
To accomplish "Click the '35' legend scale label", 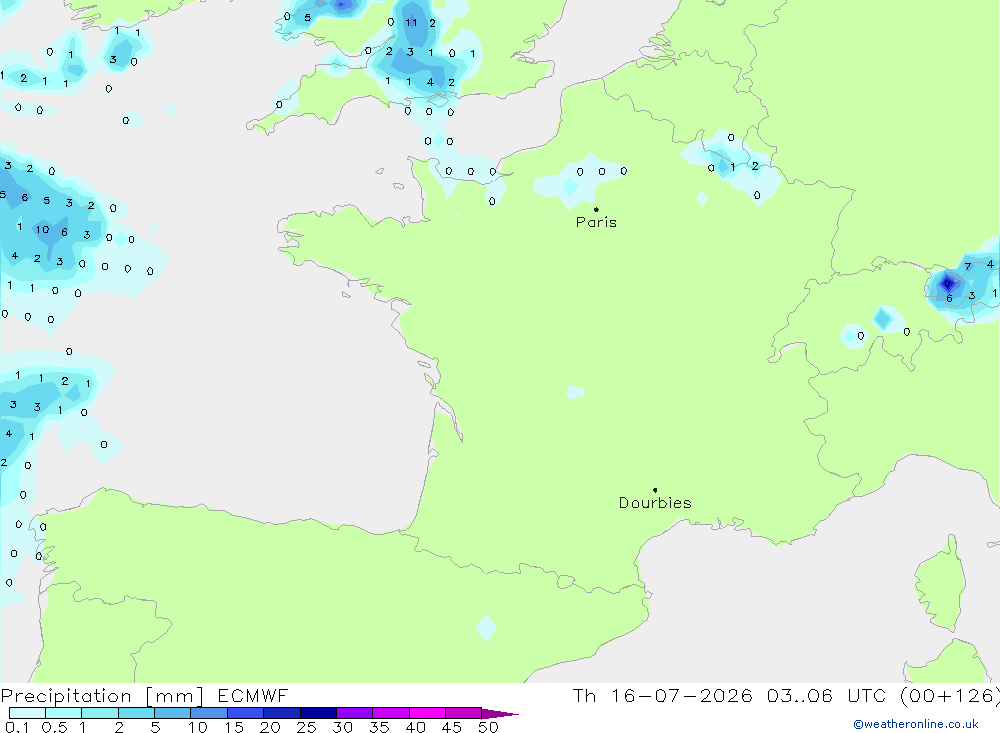I will click(379, 727).
